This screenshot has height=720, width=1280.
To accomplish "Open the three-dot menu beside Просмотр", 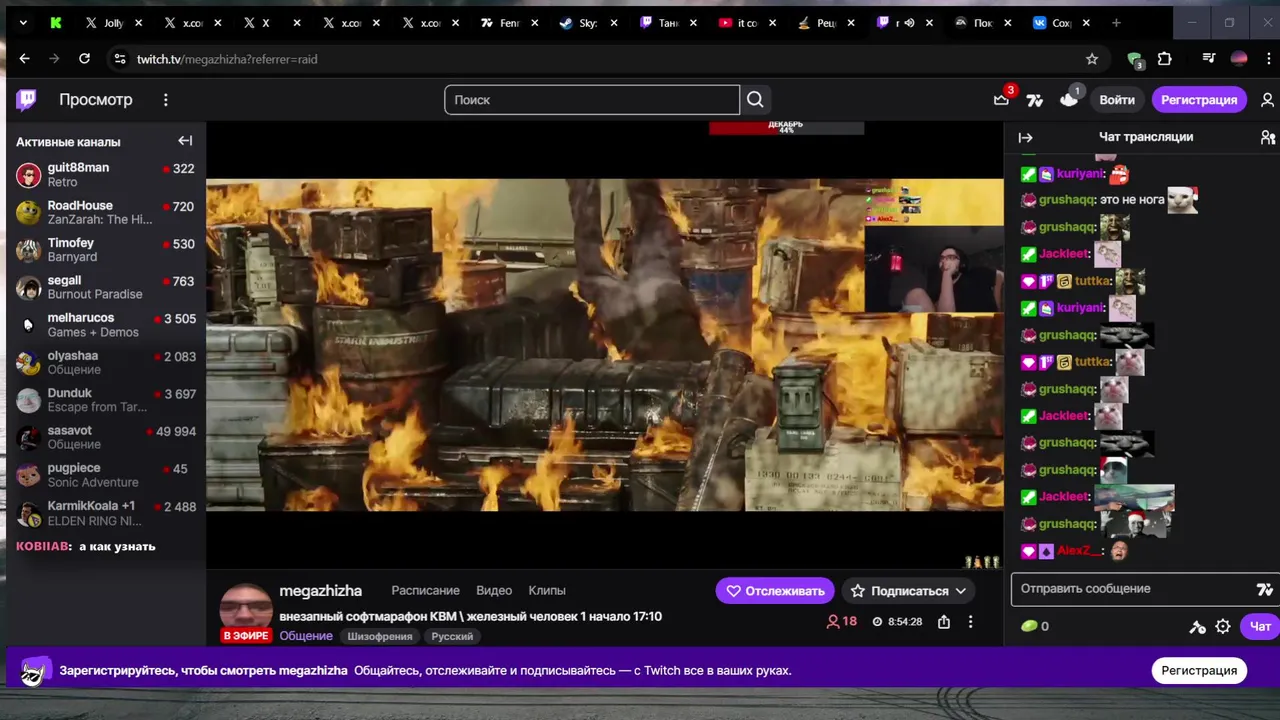I will point(166,99).
